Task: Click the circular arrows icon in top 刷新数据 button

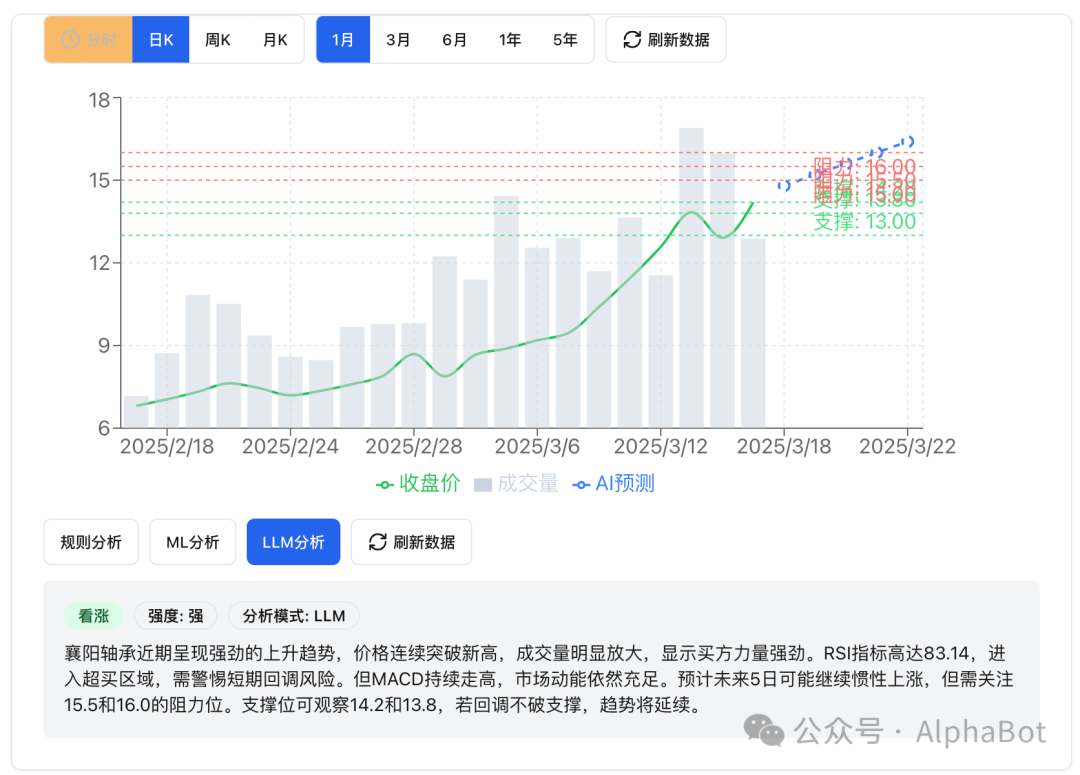Action: pos(633,39)
